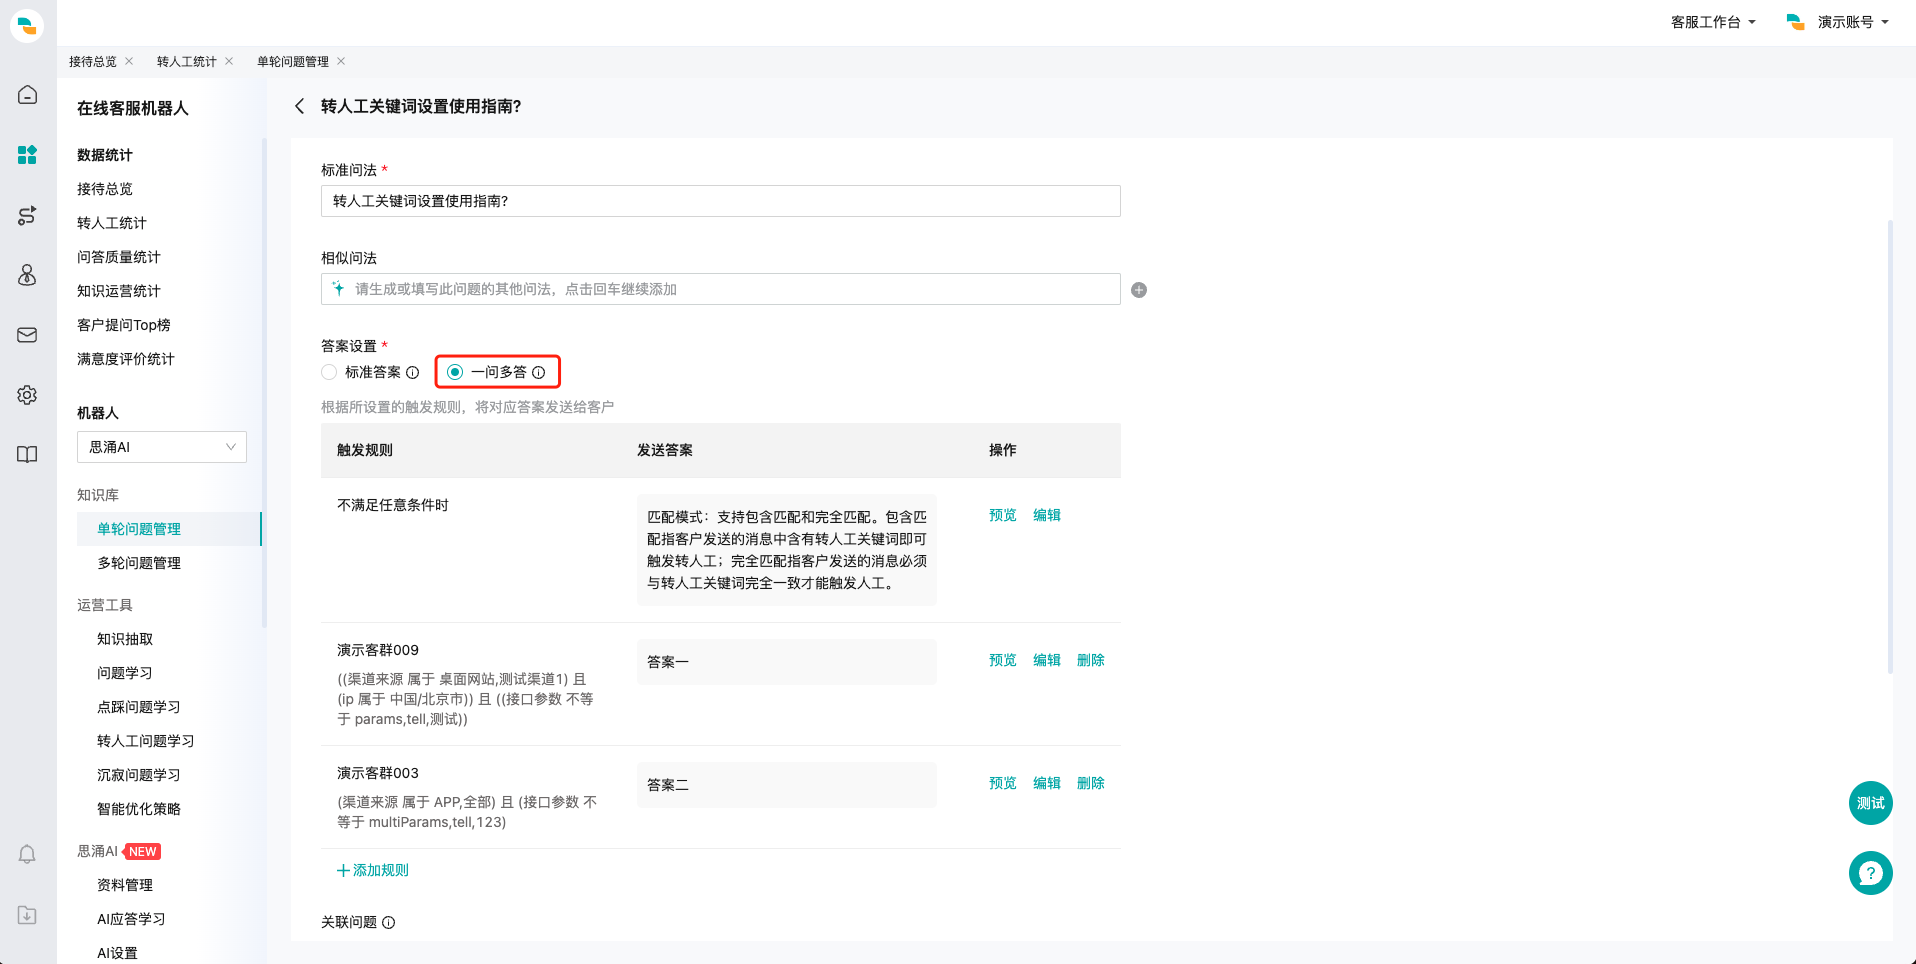Open the book documentation icon in left rail
1916x964 pixels.
pos(27,455)
